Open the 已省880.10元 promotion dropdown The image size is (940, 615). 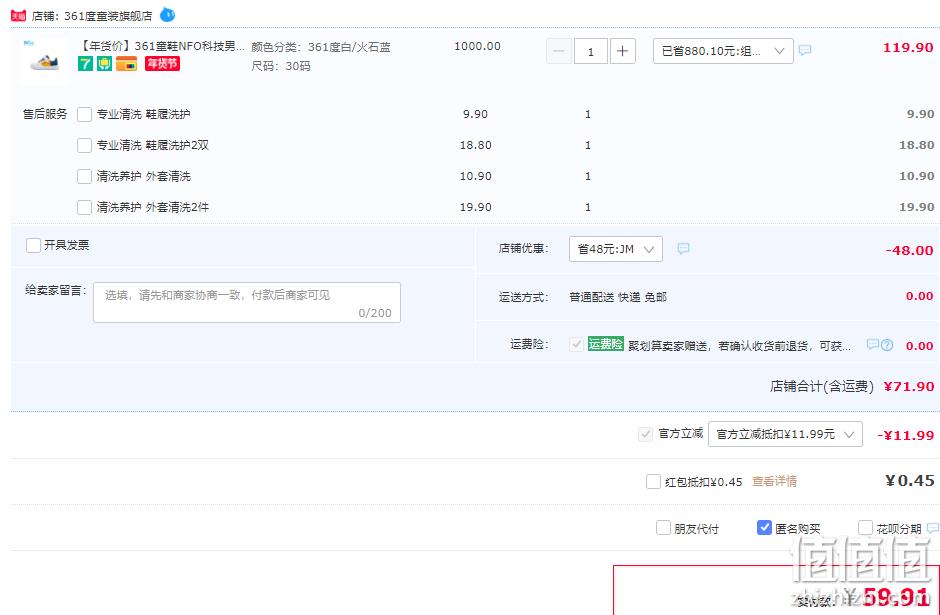[723, 51]
